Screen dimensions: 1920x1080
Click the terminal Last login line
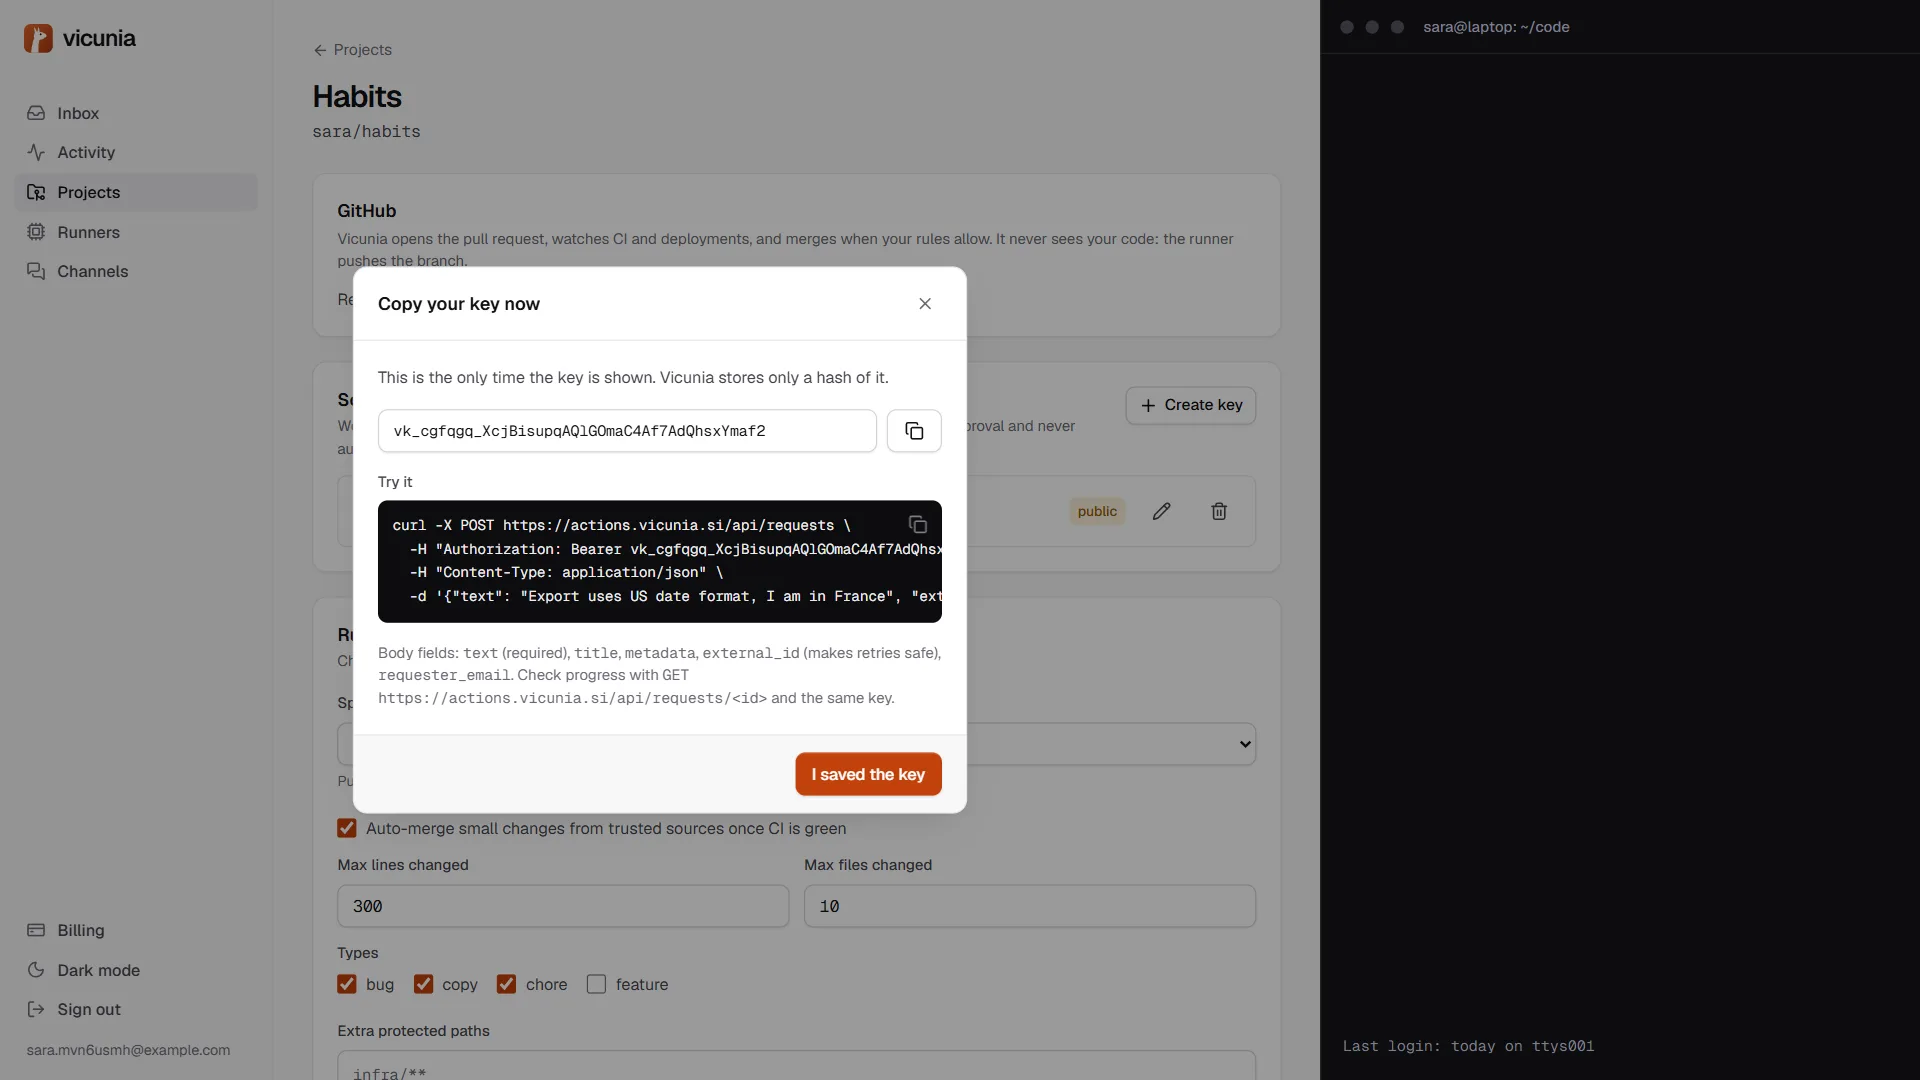pos(1468,1046)
